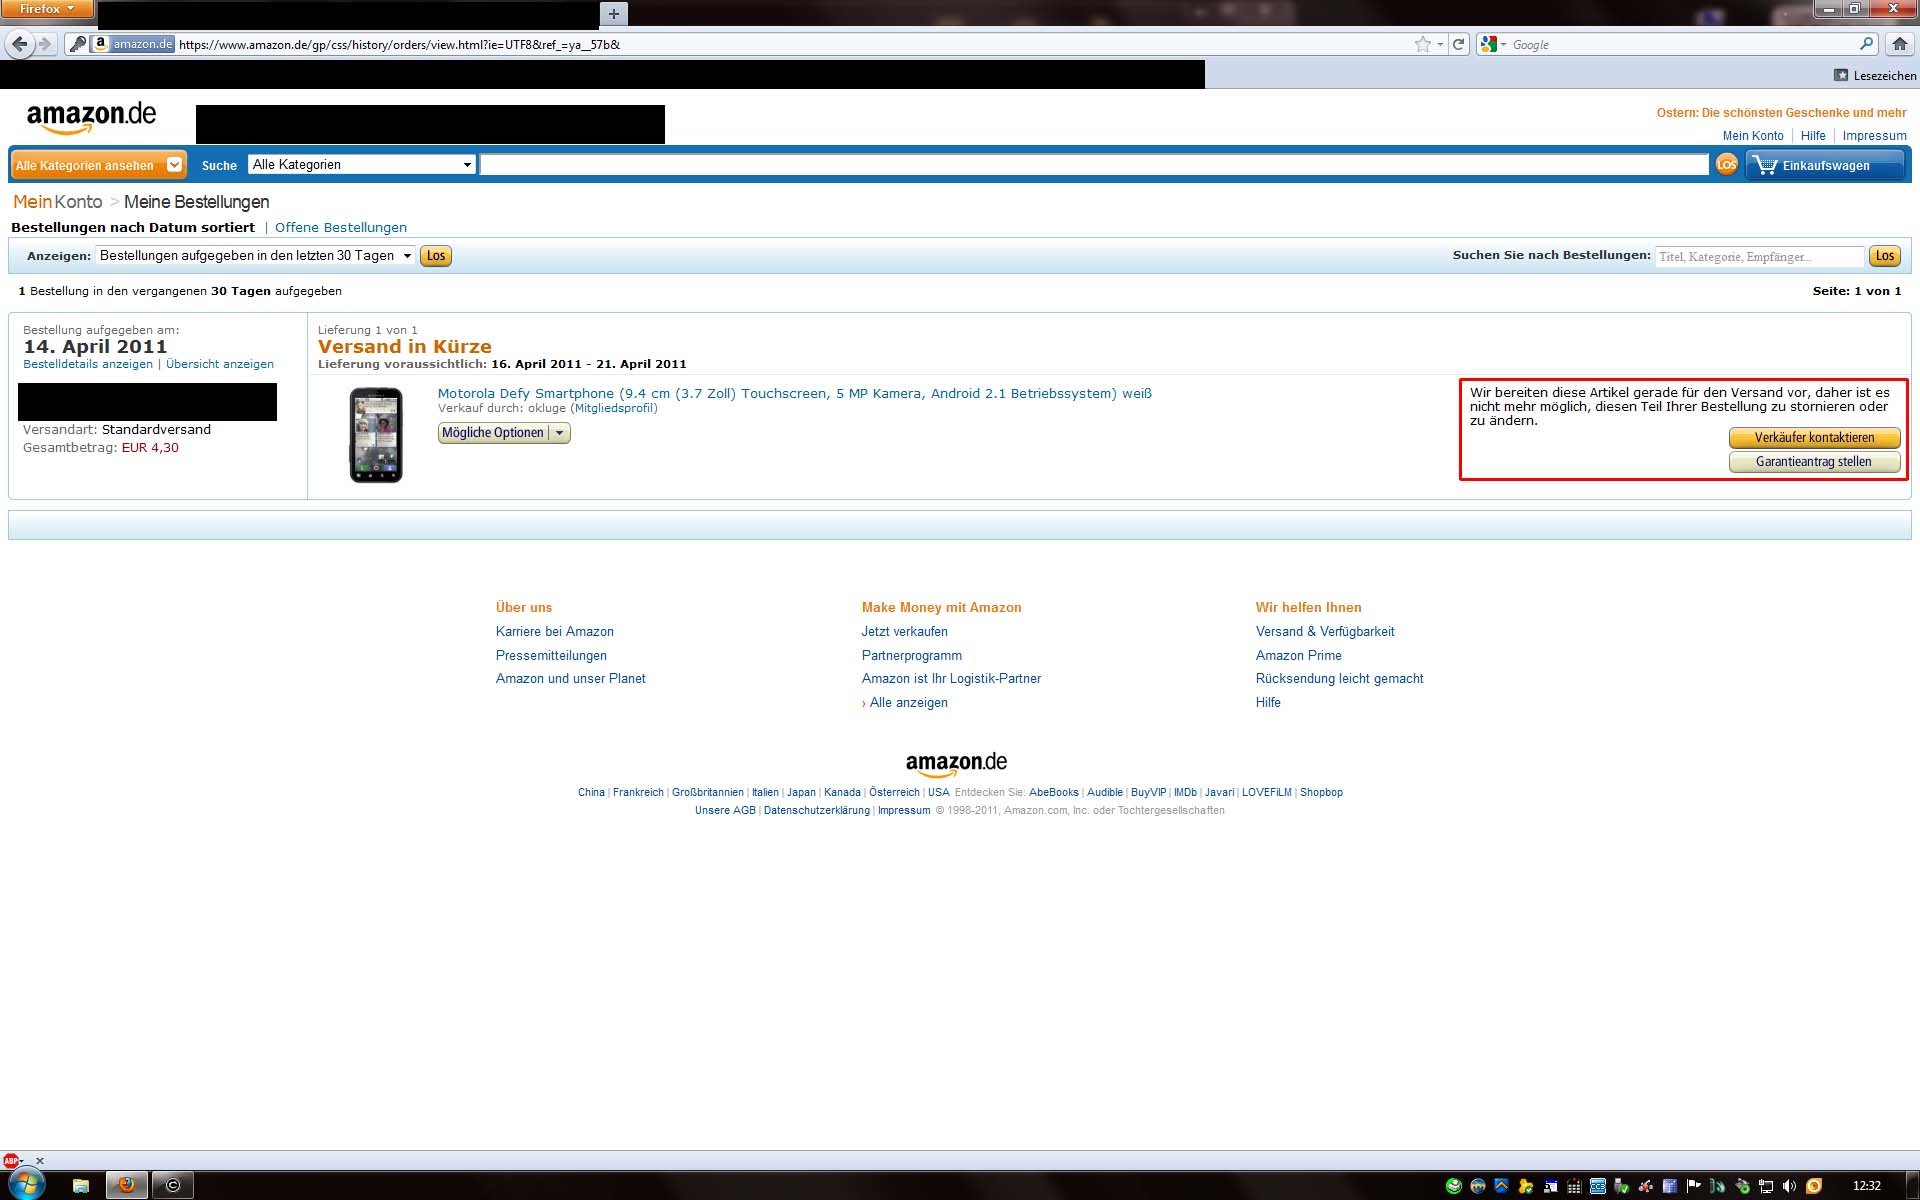Image resolution: width=1920 pixels, height=1200 pixels.
Task: Click the Motorola Defy product thumbnail
Action: [x=376, y=435]
